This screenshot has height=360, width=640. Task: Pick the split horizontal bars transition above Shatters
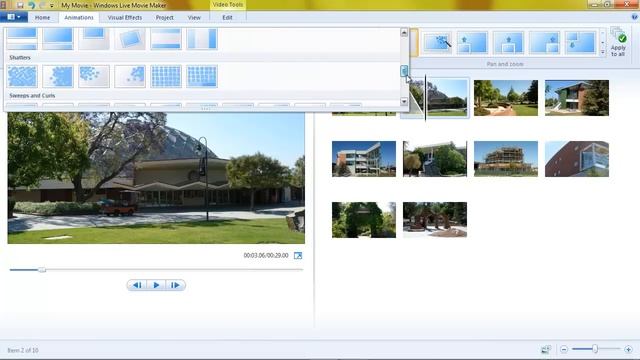[x=22, y=39]
